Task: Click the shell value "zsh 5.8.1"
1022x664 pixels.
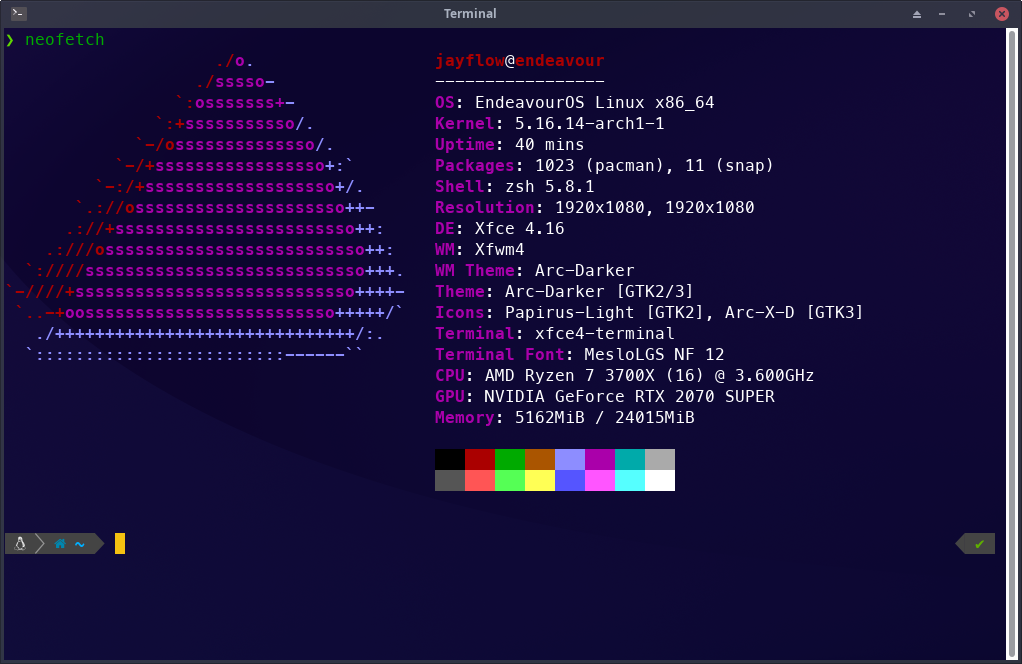Action: (x=549, y=186)
